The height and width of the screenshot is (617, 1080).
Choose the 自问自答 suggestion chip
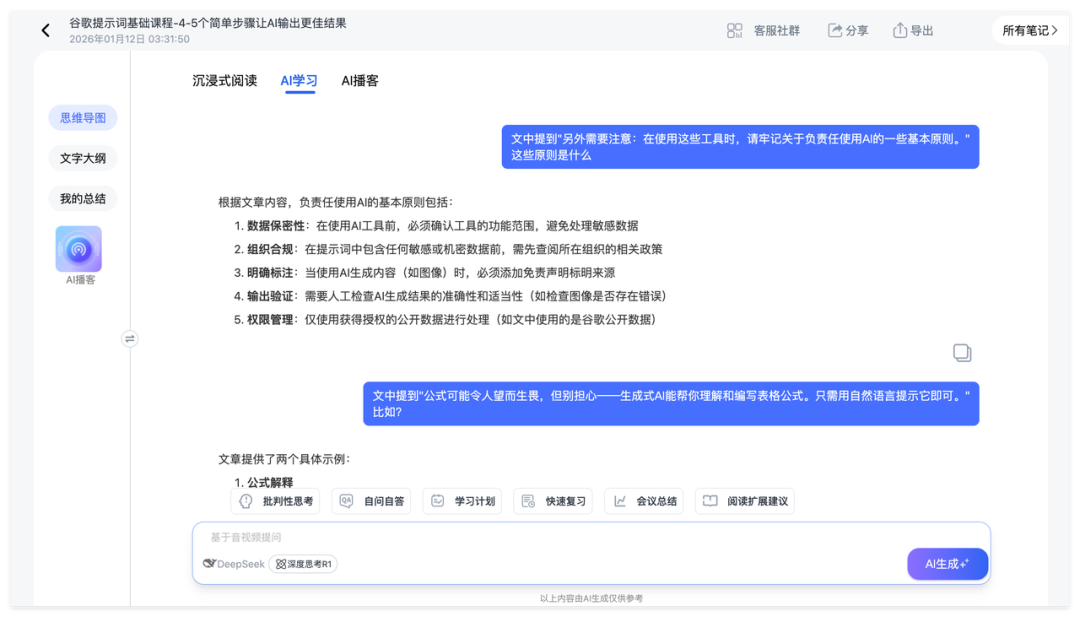tap(371, 501)
